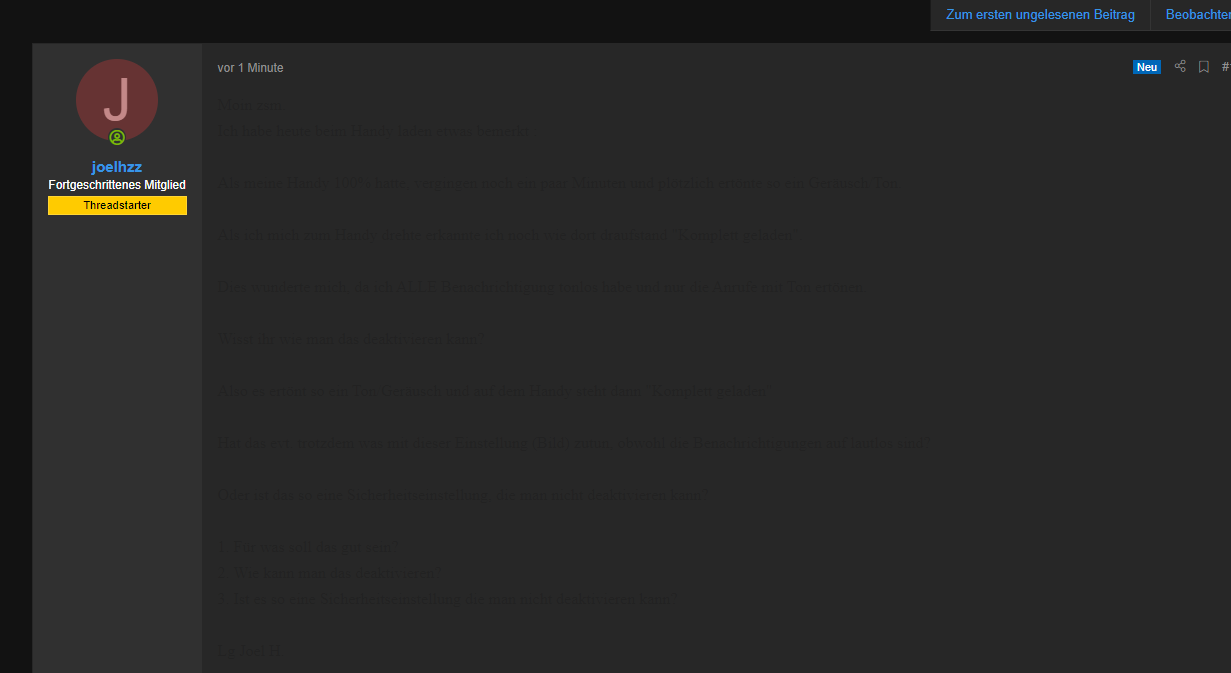Click the Fortgeschrittenes Mitglied rank label
Viewport: 1231px width, 673px height.
[x=117, y=185]
